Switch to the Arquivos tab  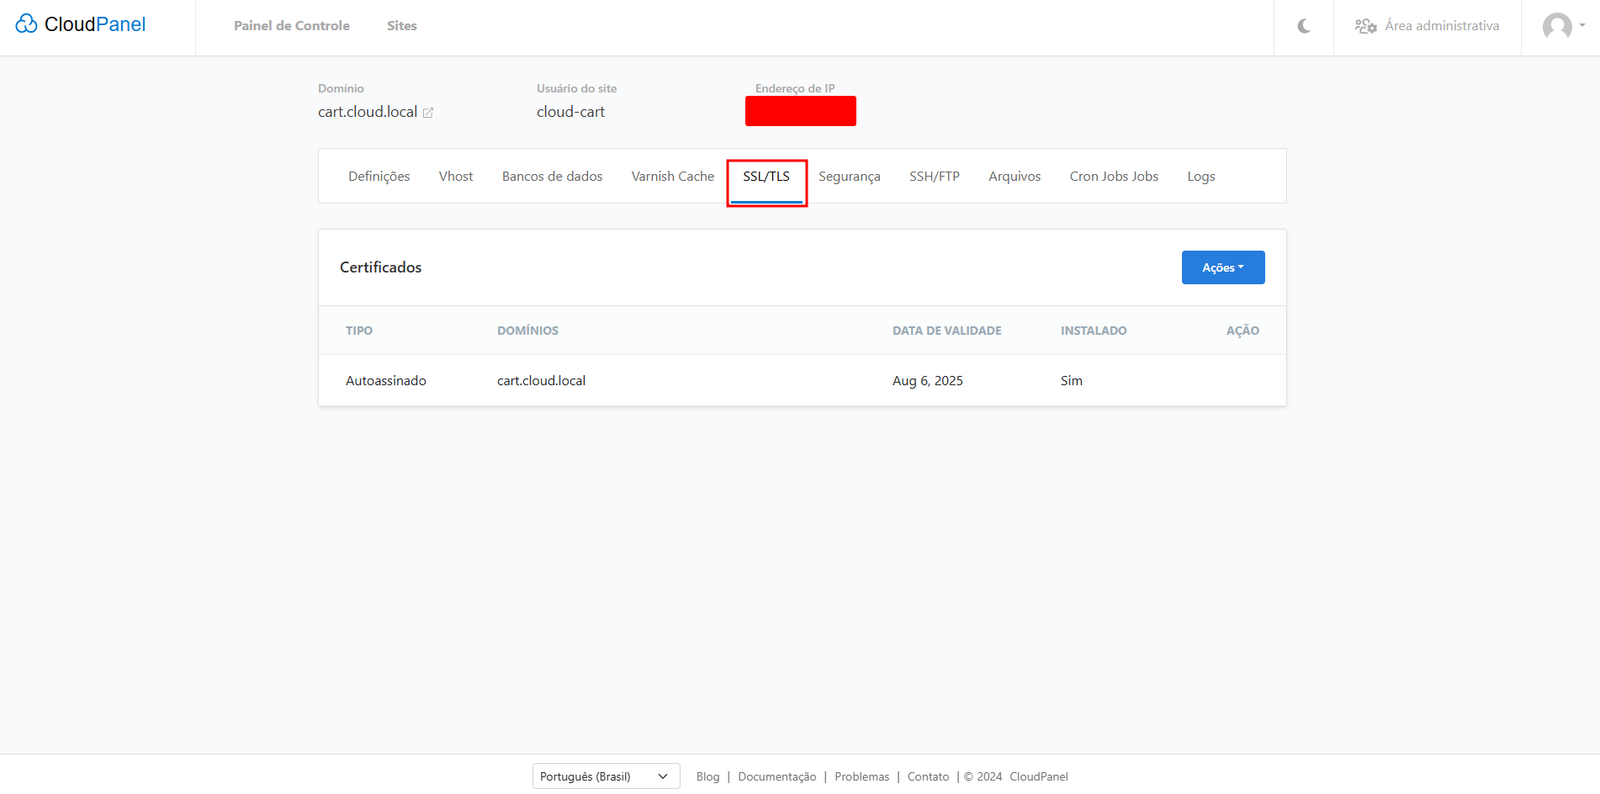(1014, 177)
